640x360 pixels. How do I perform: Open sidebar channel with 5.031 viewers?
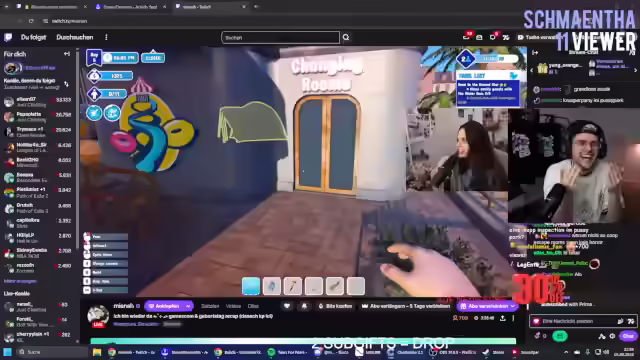pyautogui.click(x=38, y=177)
